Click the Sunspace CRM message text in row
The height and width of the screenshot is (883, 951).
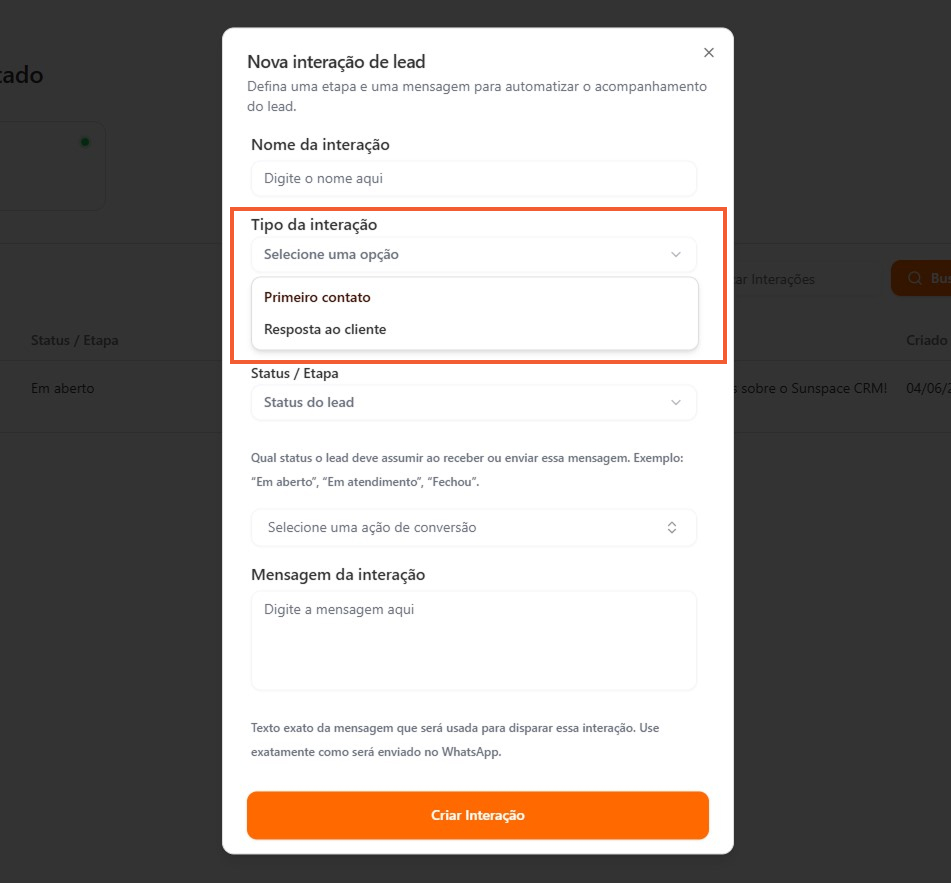click(x=810, y=388)
